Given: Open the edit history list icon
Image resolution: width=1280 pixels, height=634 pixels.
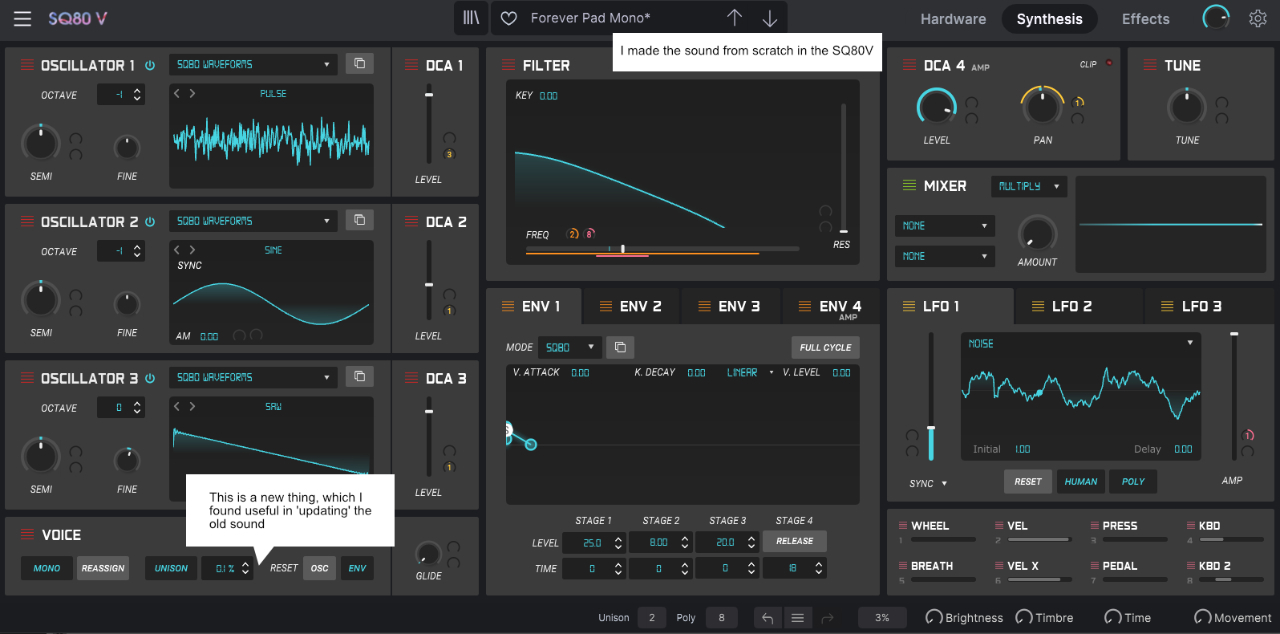Looking at the screenshot, I should click(x=797, y=618).
